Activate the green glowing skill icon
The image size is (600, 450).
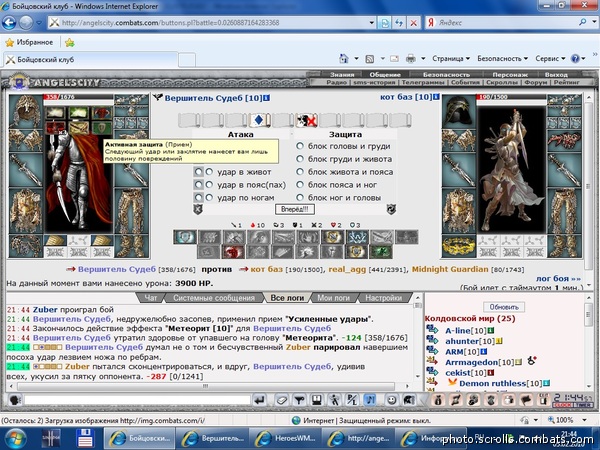coord(381,253)
